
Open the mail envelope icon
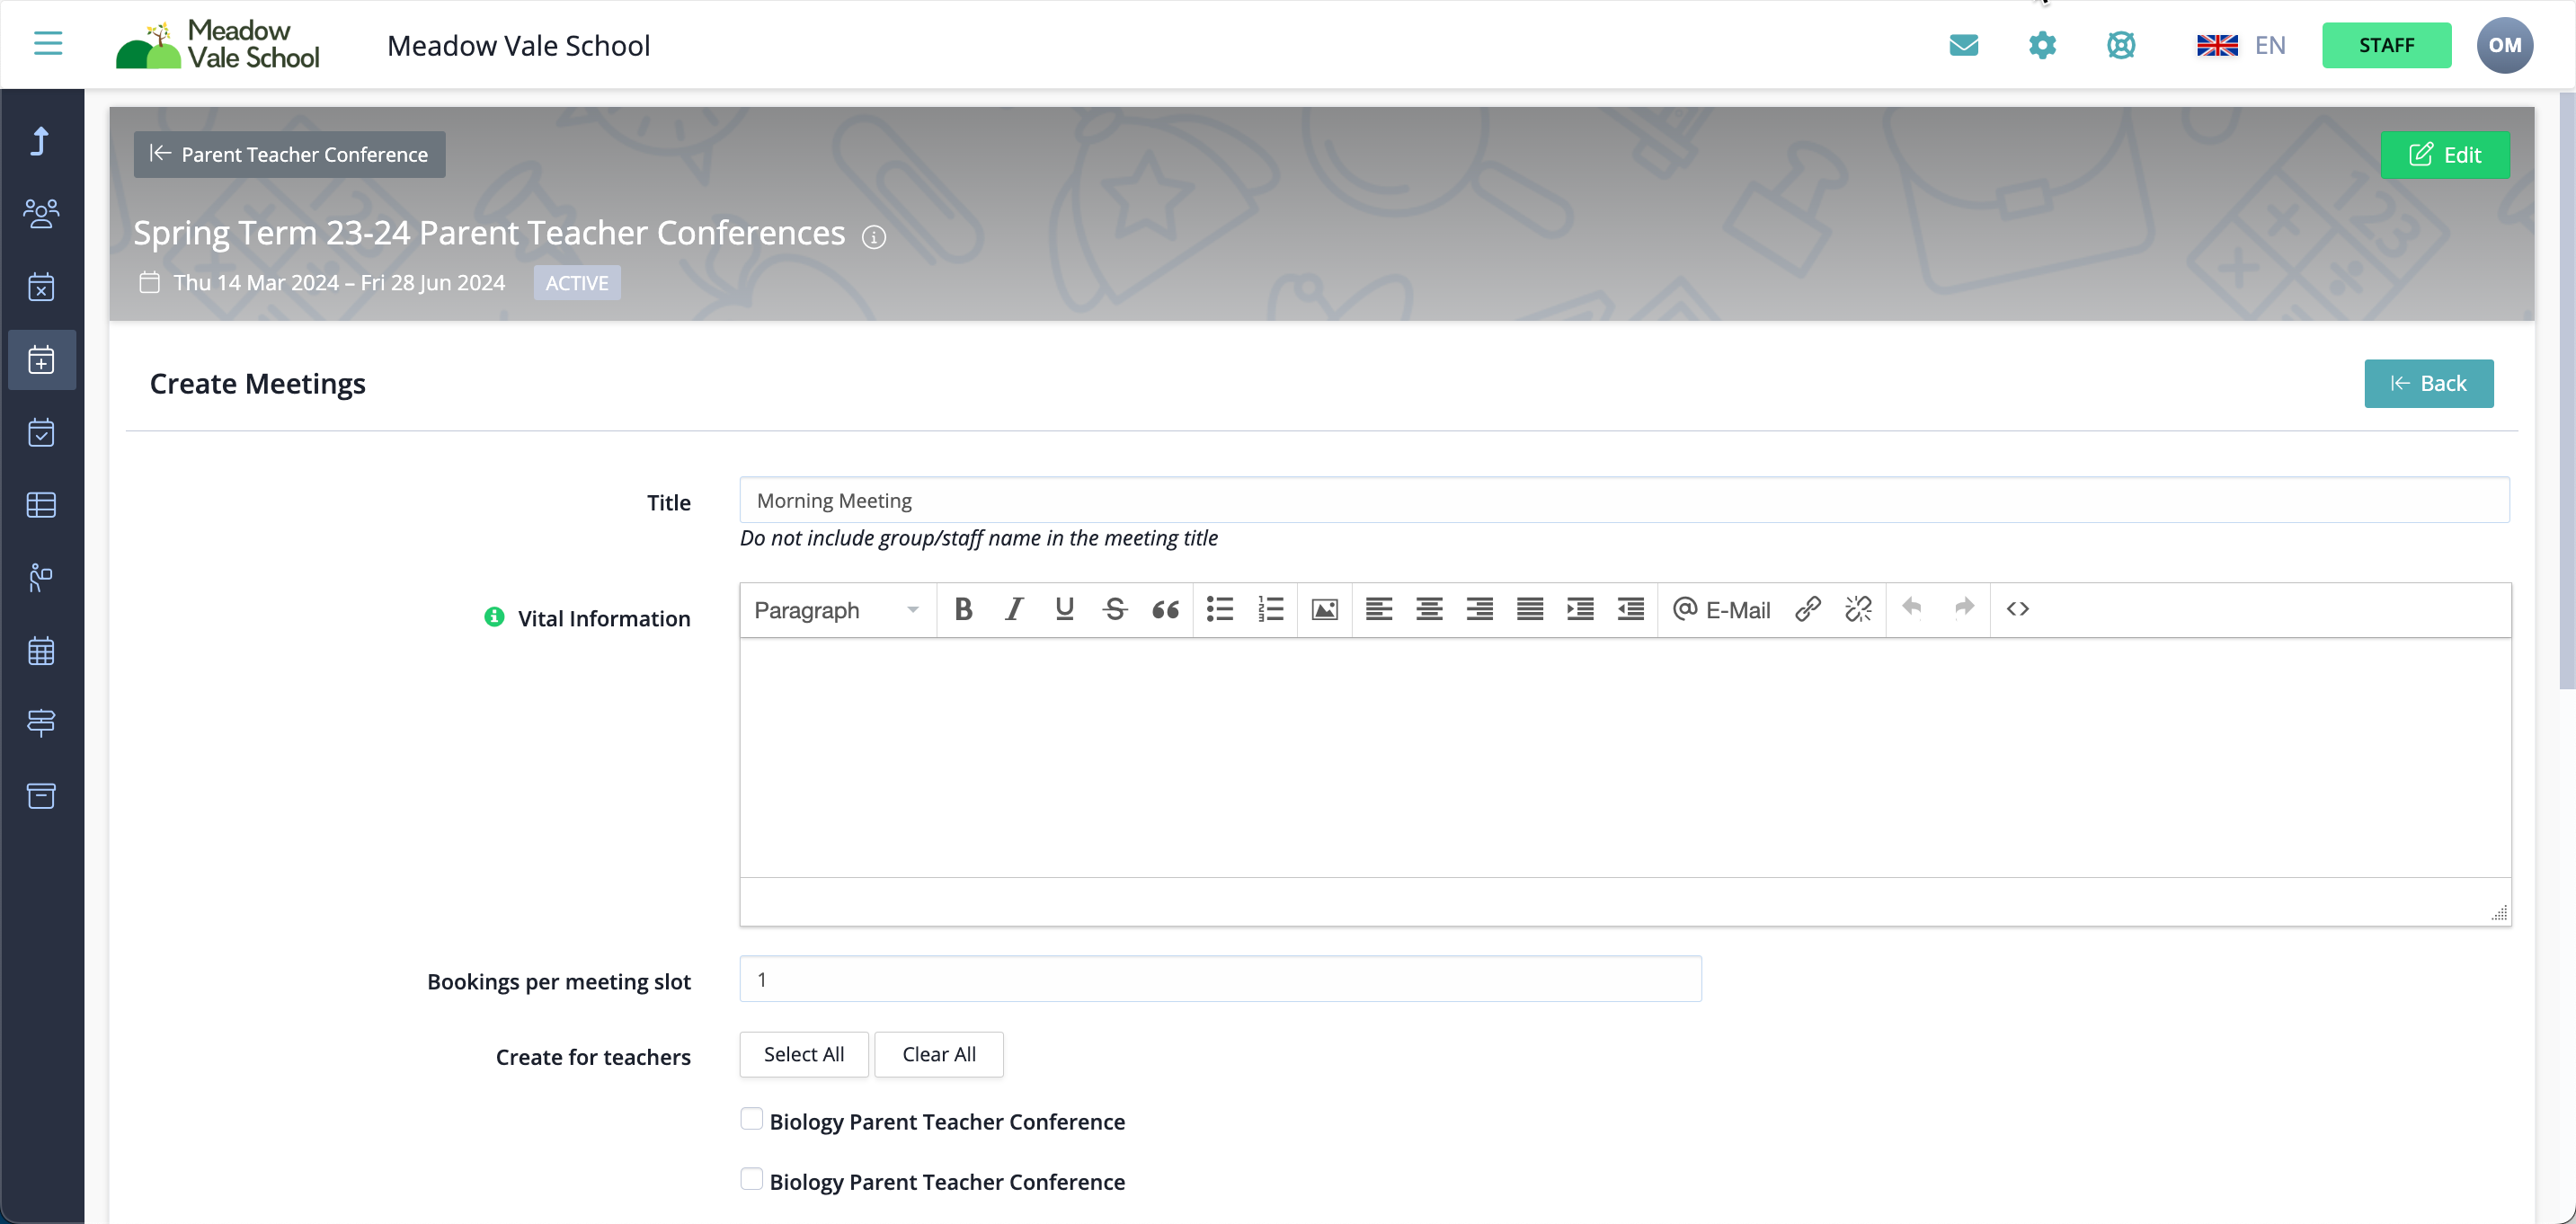(x=1964, y=45)
